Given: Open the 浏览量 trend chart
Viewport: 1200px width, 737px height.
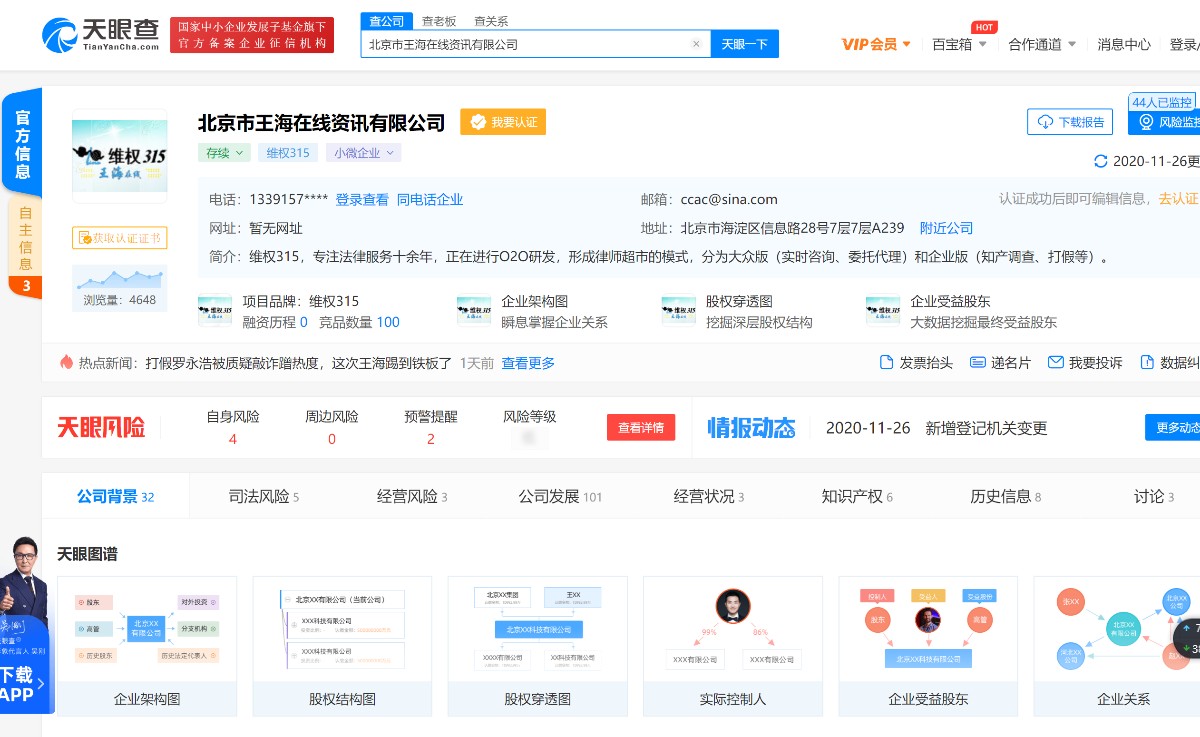Looking at the screenshot, I should click(x=120, y=288).
